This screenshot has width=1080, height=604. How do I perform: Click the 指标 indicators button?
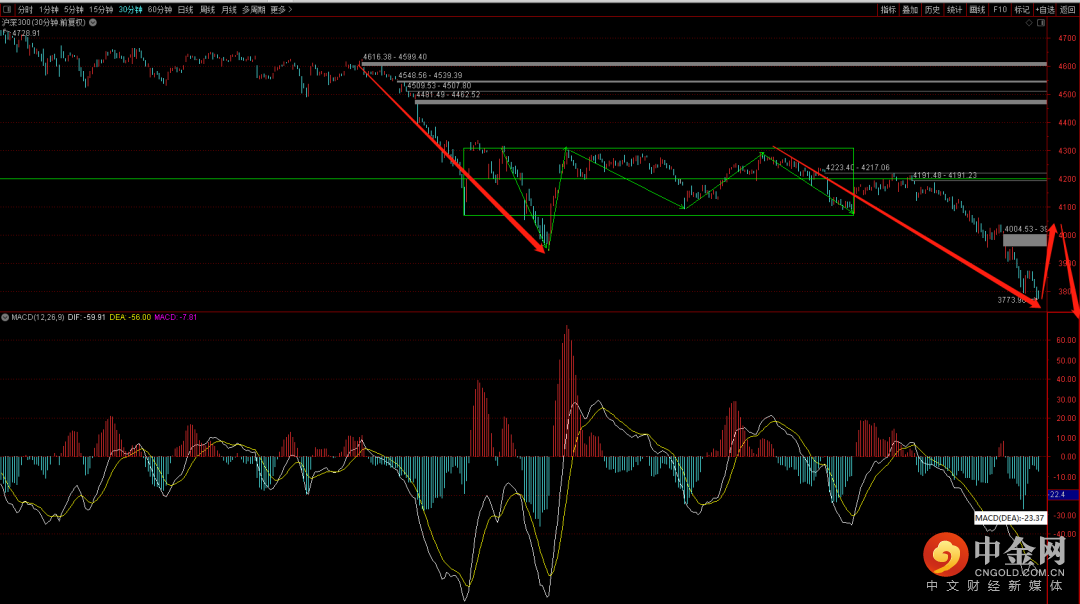pyautogui.click(x=888, y=9)
